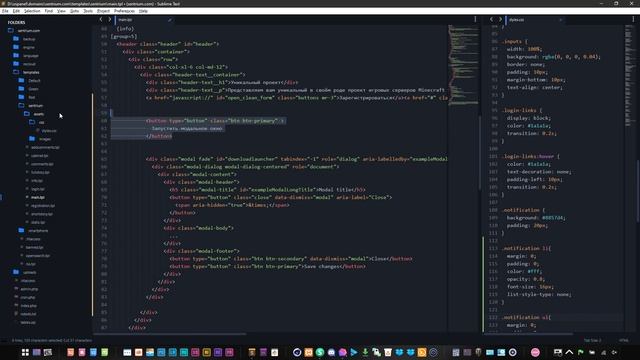Open tab list dropdown of right pane
The image size is (640, 360).
[x=633, y=19]
